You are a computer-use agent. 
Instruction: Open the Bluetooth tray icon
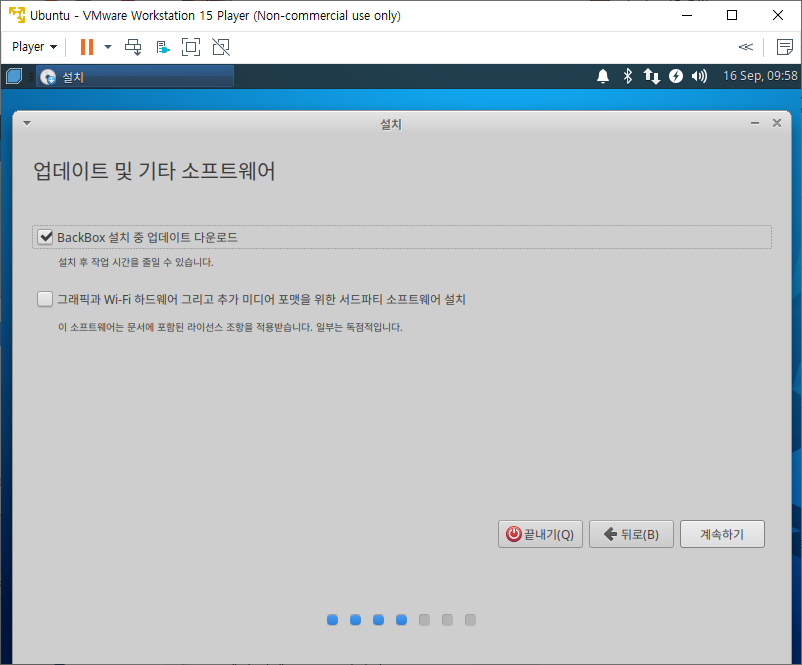click(x=628, y=76)
